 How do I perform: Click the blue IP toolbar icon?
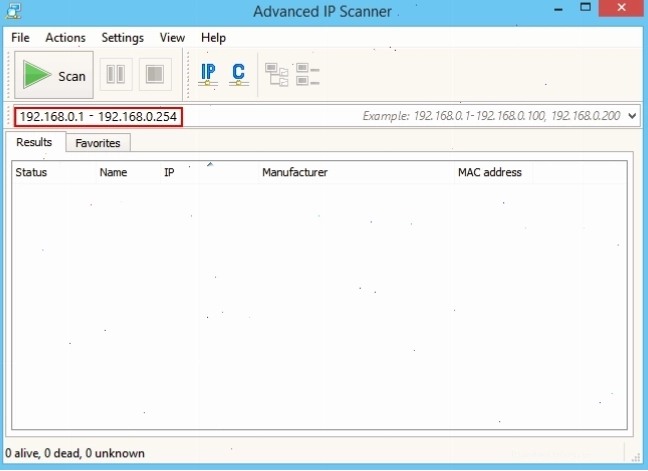[208, 75]
